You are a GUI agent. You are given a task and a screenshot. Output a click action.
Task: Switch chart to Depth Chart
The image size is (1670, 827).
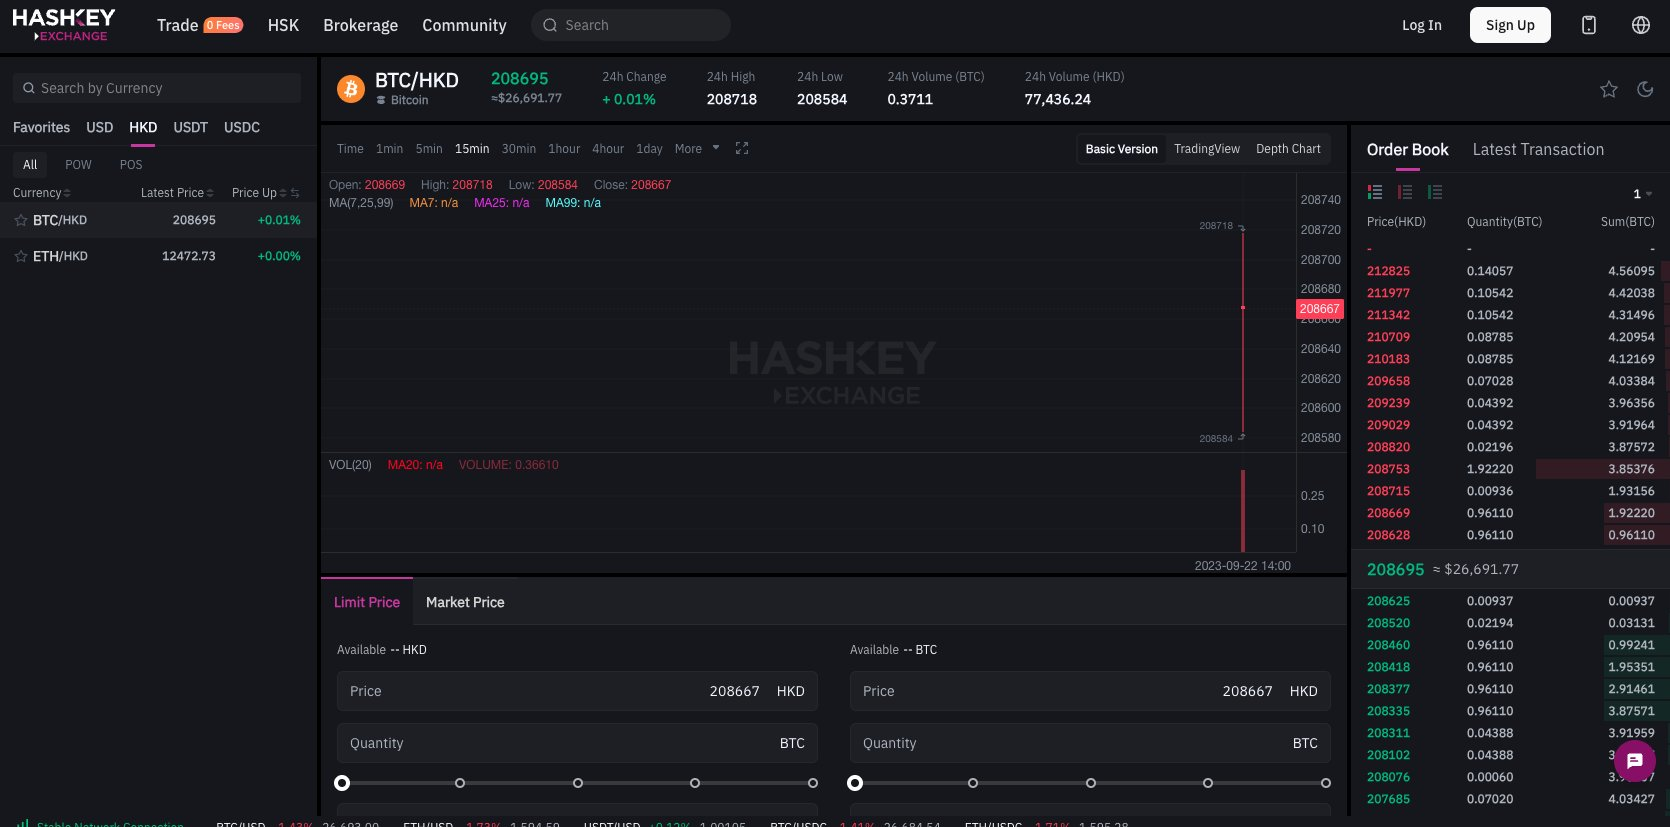(1288, 149)
